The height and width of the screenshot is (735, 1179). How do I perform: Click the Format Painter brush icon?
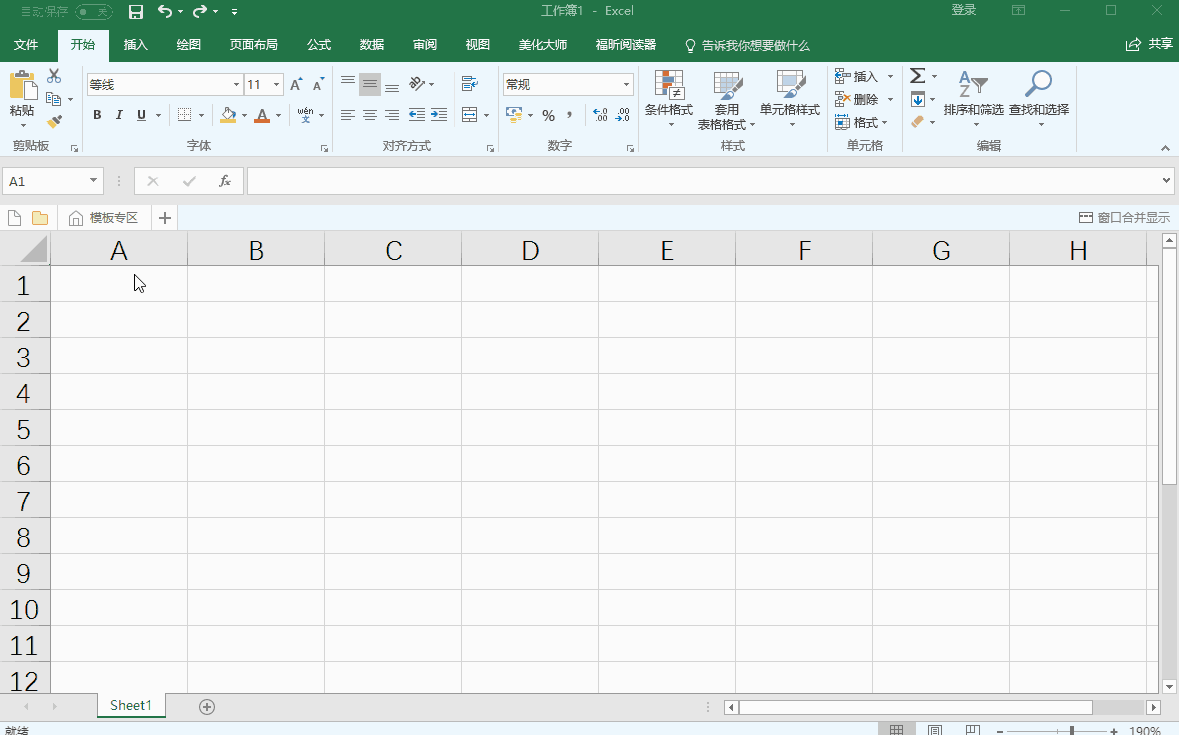(x=54, y=122)
